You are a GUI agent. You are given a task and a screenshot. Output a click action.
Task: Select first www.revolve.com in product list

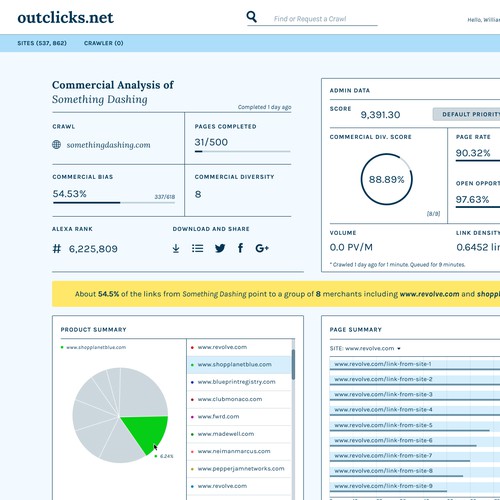pos(239,347)
